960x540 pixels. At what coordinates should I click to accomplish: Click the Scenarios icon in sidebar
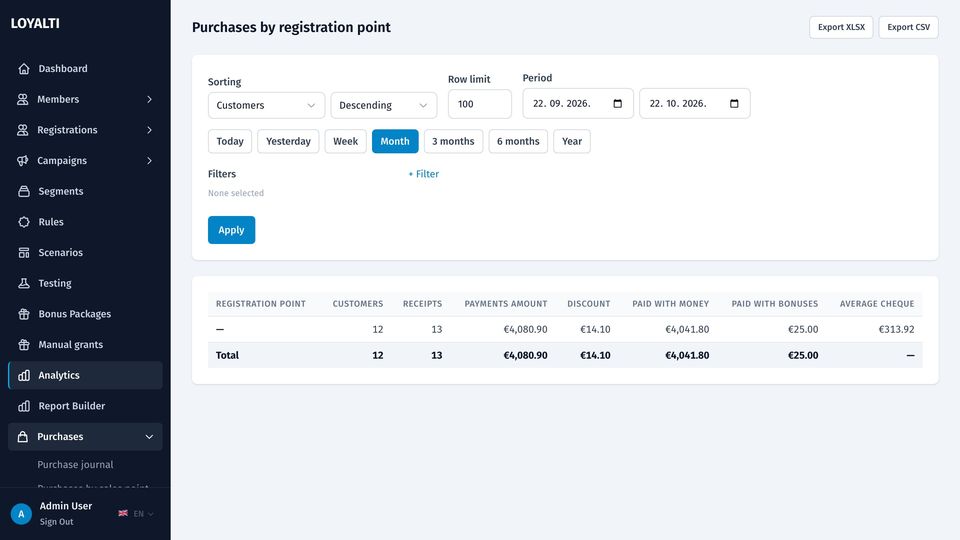24,252
